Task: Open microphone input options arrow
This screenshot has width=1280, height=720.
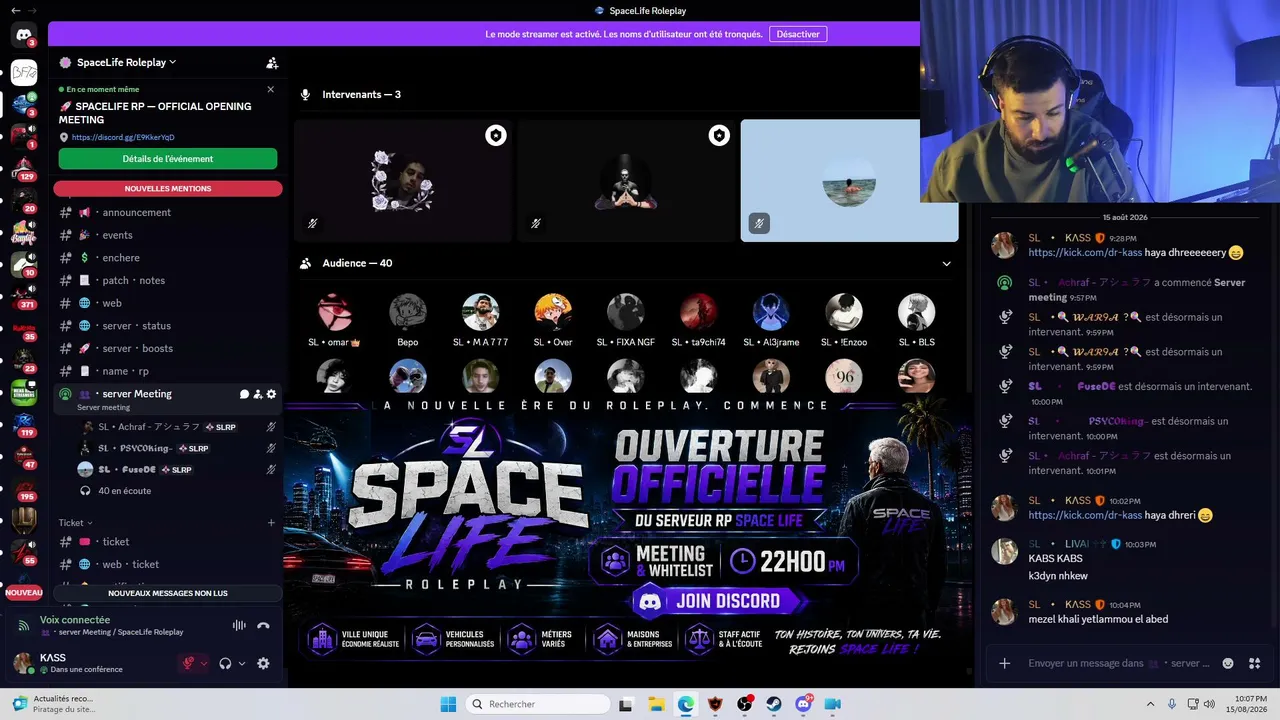Action: pyautogui.click(x=204, y=663)
